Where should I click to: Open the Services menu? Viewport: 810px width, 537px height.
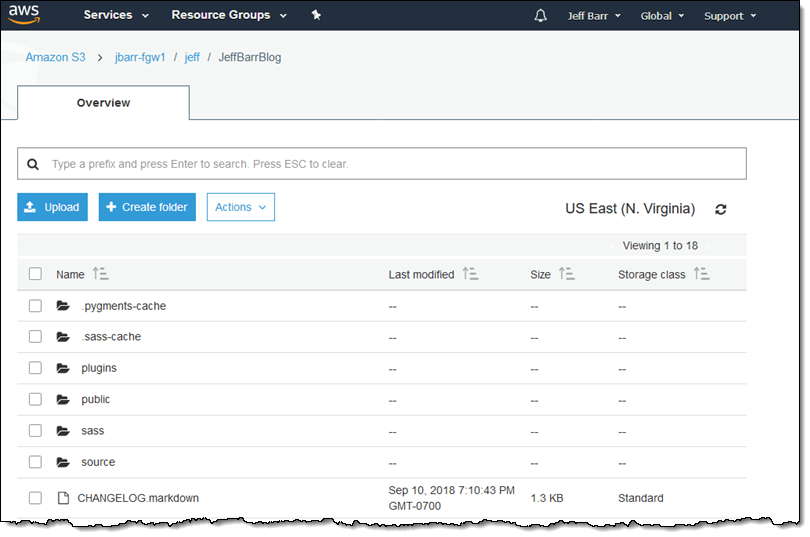click(x=116, y=16)
